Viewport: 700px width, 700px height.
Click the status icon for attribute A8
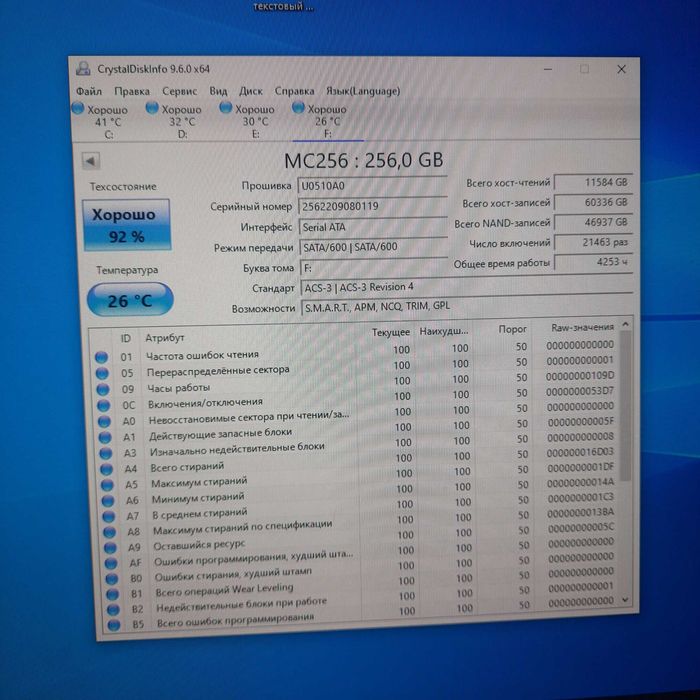pyautogui.click(x=110, y=532)
